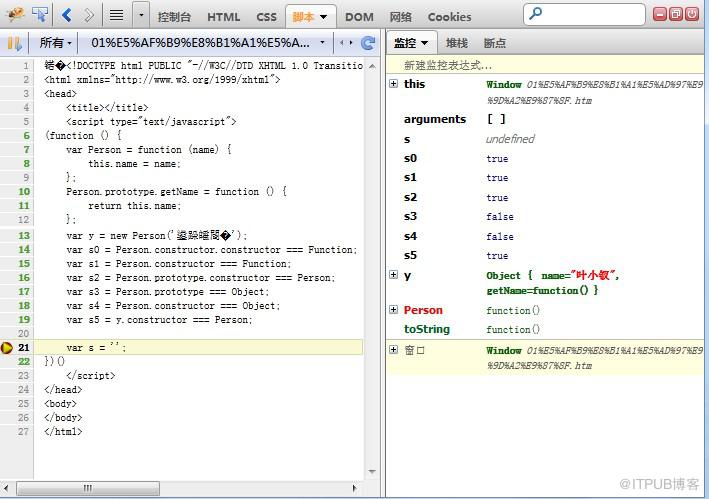Click the s1 true value

point(497,178)
